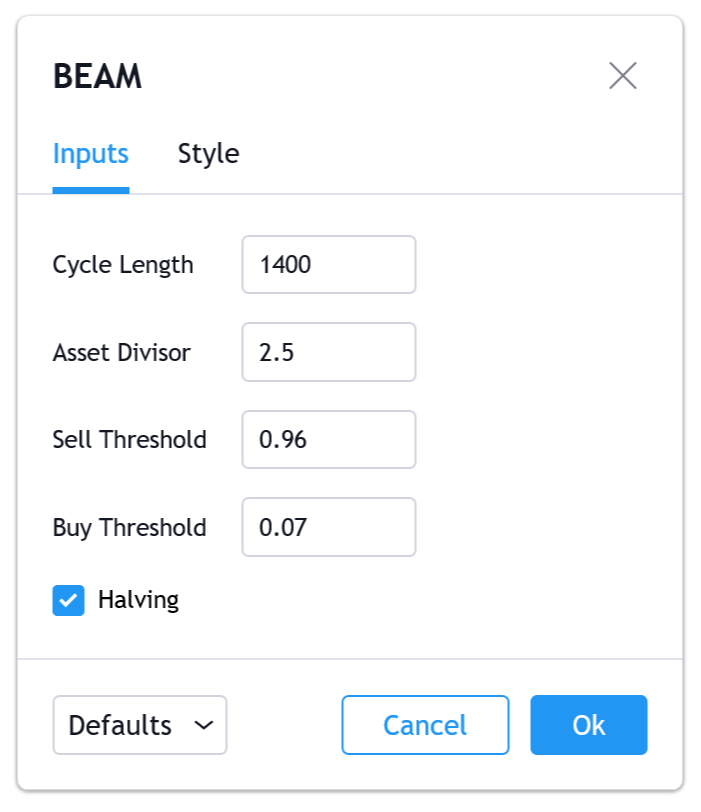The height and width of the screenshot is (812, 701).
Task: Select the Sell Threshold input box
Action: pyautogui.click(x=328, y=439)
